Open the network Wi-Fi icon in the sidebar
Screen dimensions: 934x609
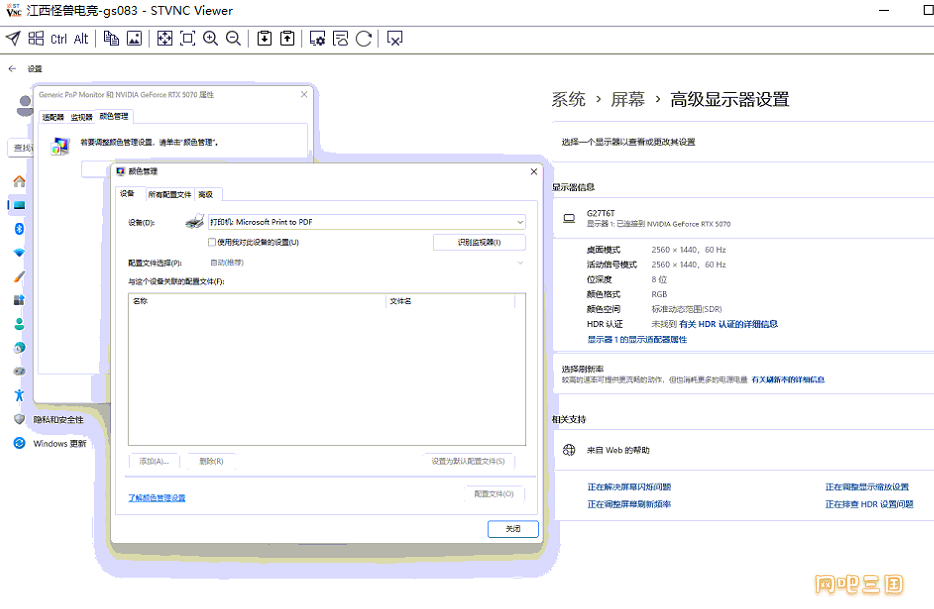point(19,253)
